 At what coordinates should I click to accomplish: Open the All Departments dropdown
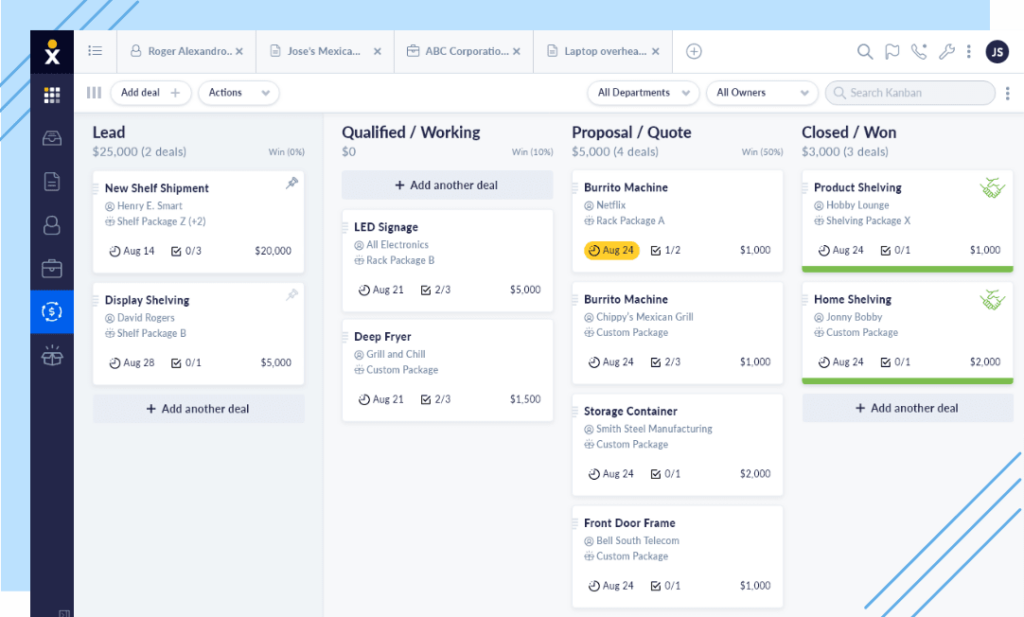coord(643,92)
